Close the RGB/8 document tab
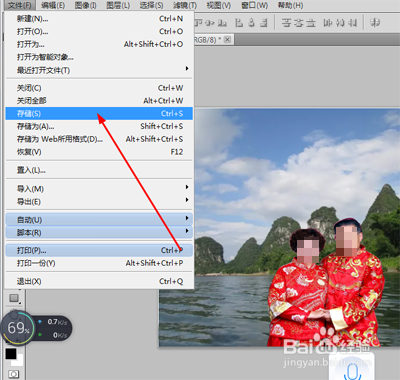The image size is (400, 380). 227,40
